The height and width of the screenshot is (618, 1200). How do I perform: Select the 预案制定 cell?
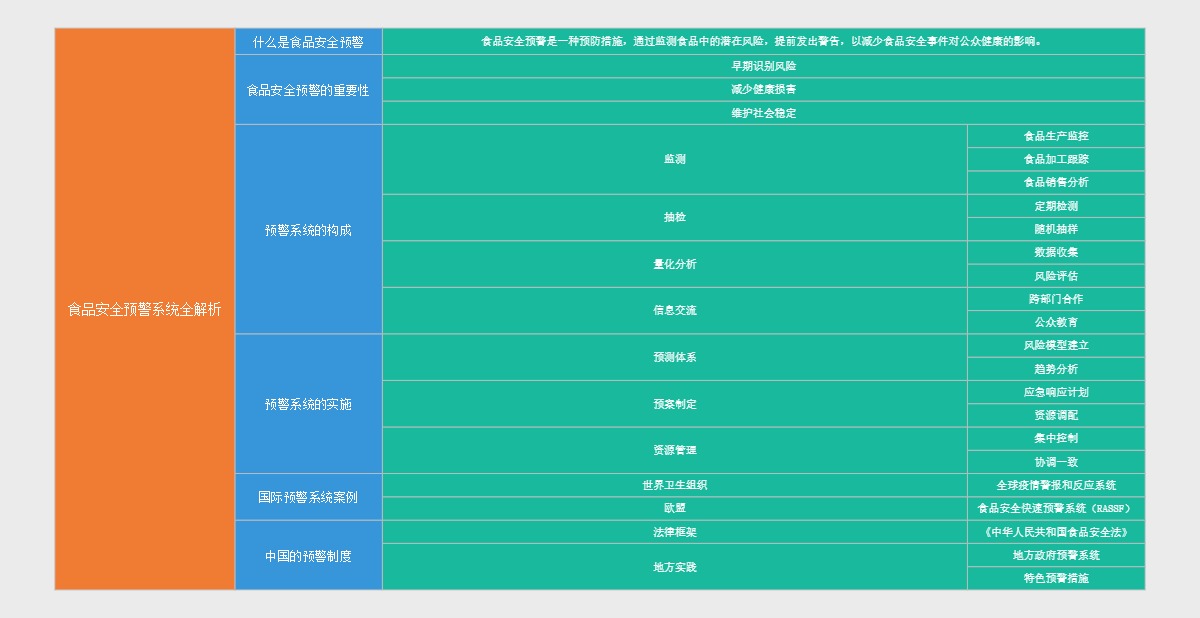point(674,404)
